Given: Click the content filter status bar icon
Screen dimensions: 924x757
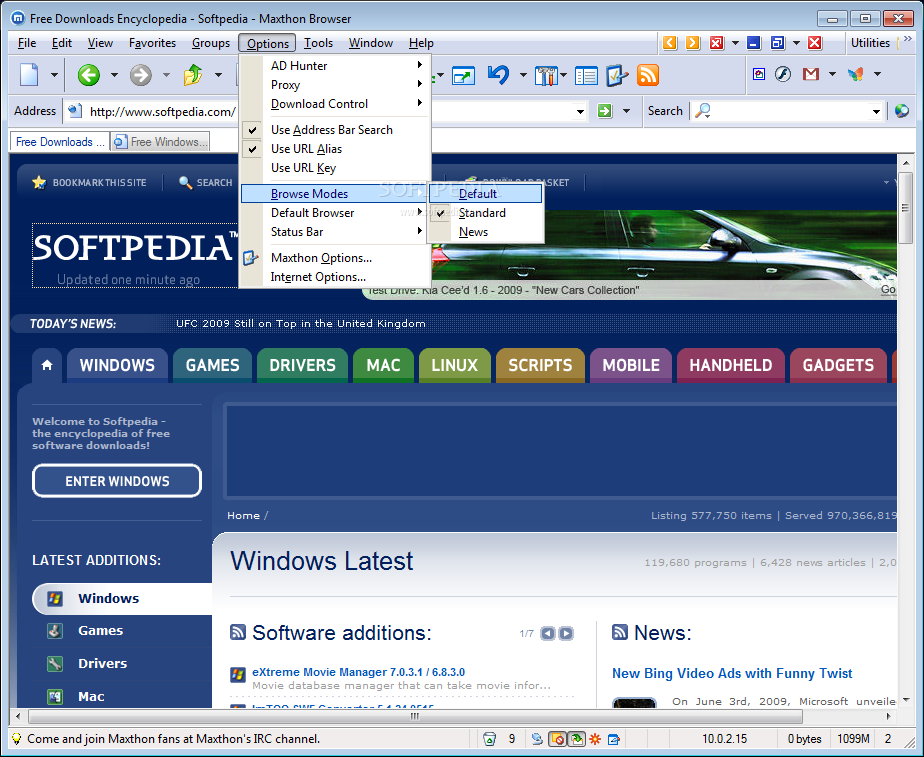Looking at the screenshot, I should coord(576,739).
